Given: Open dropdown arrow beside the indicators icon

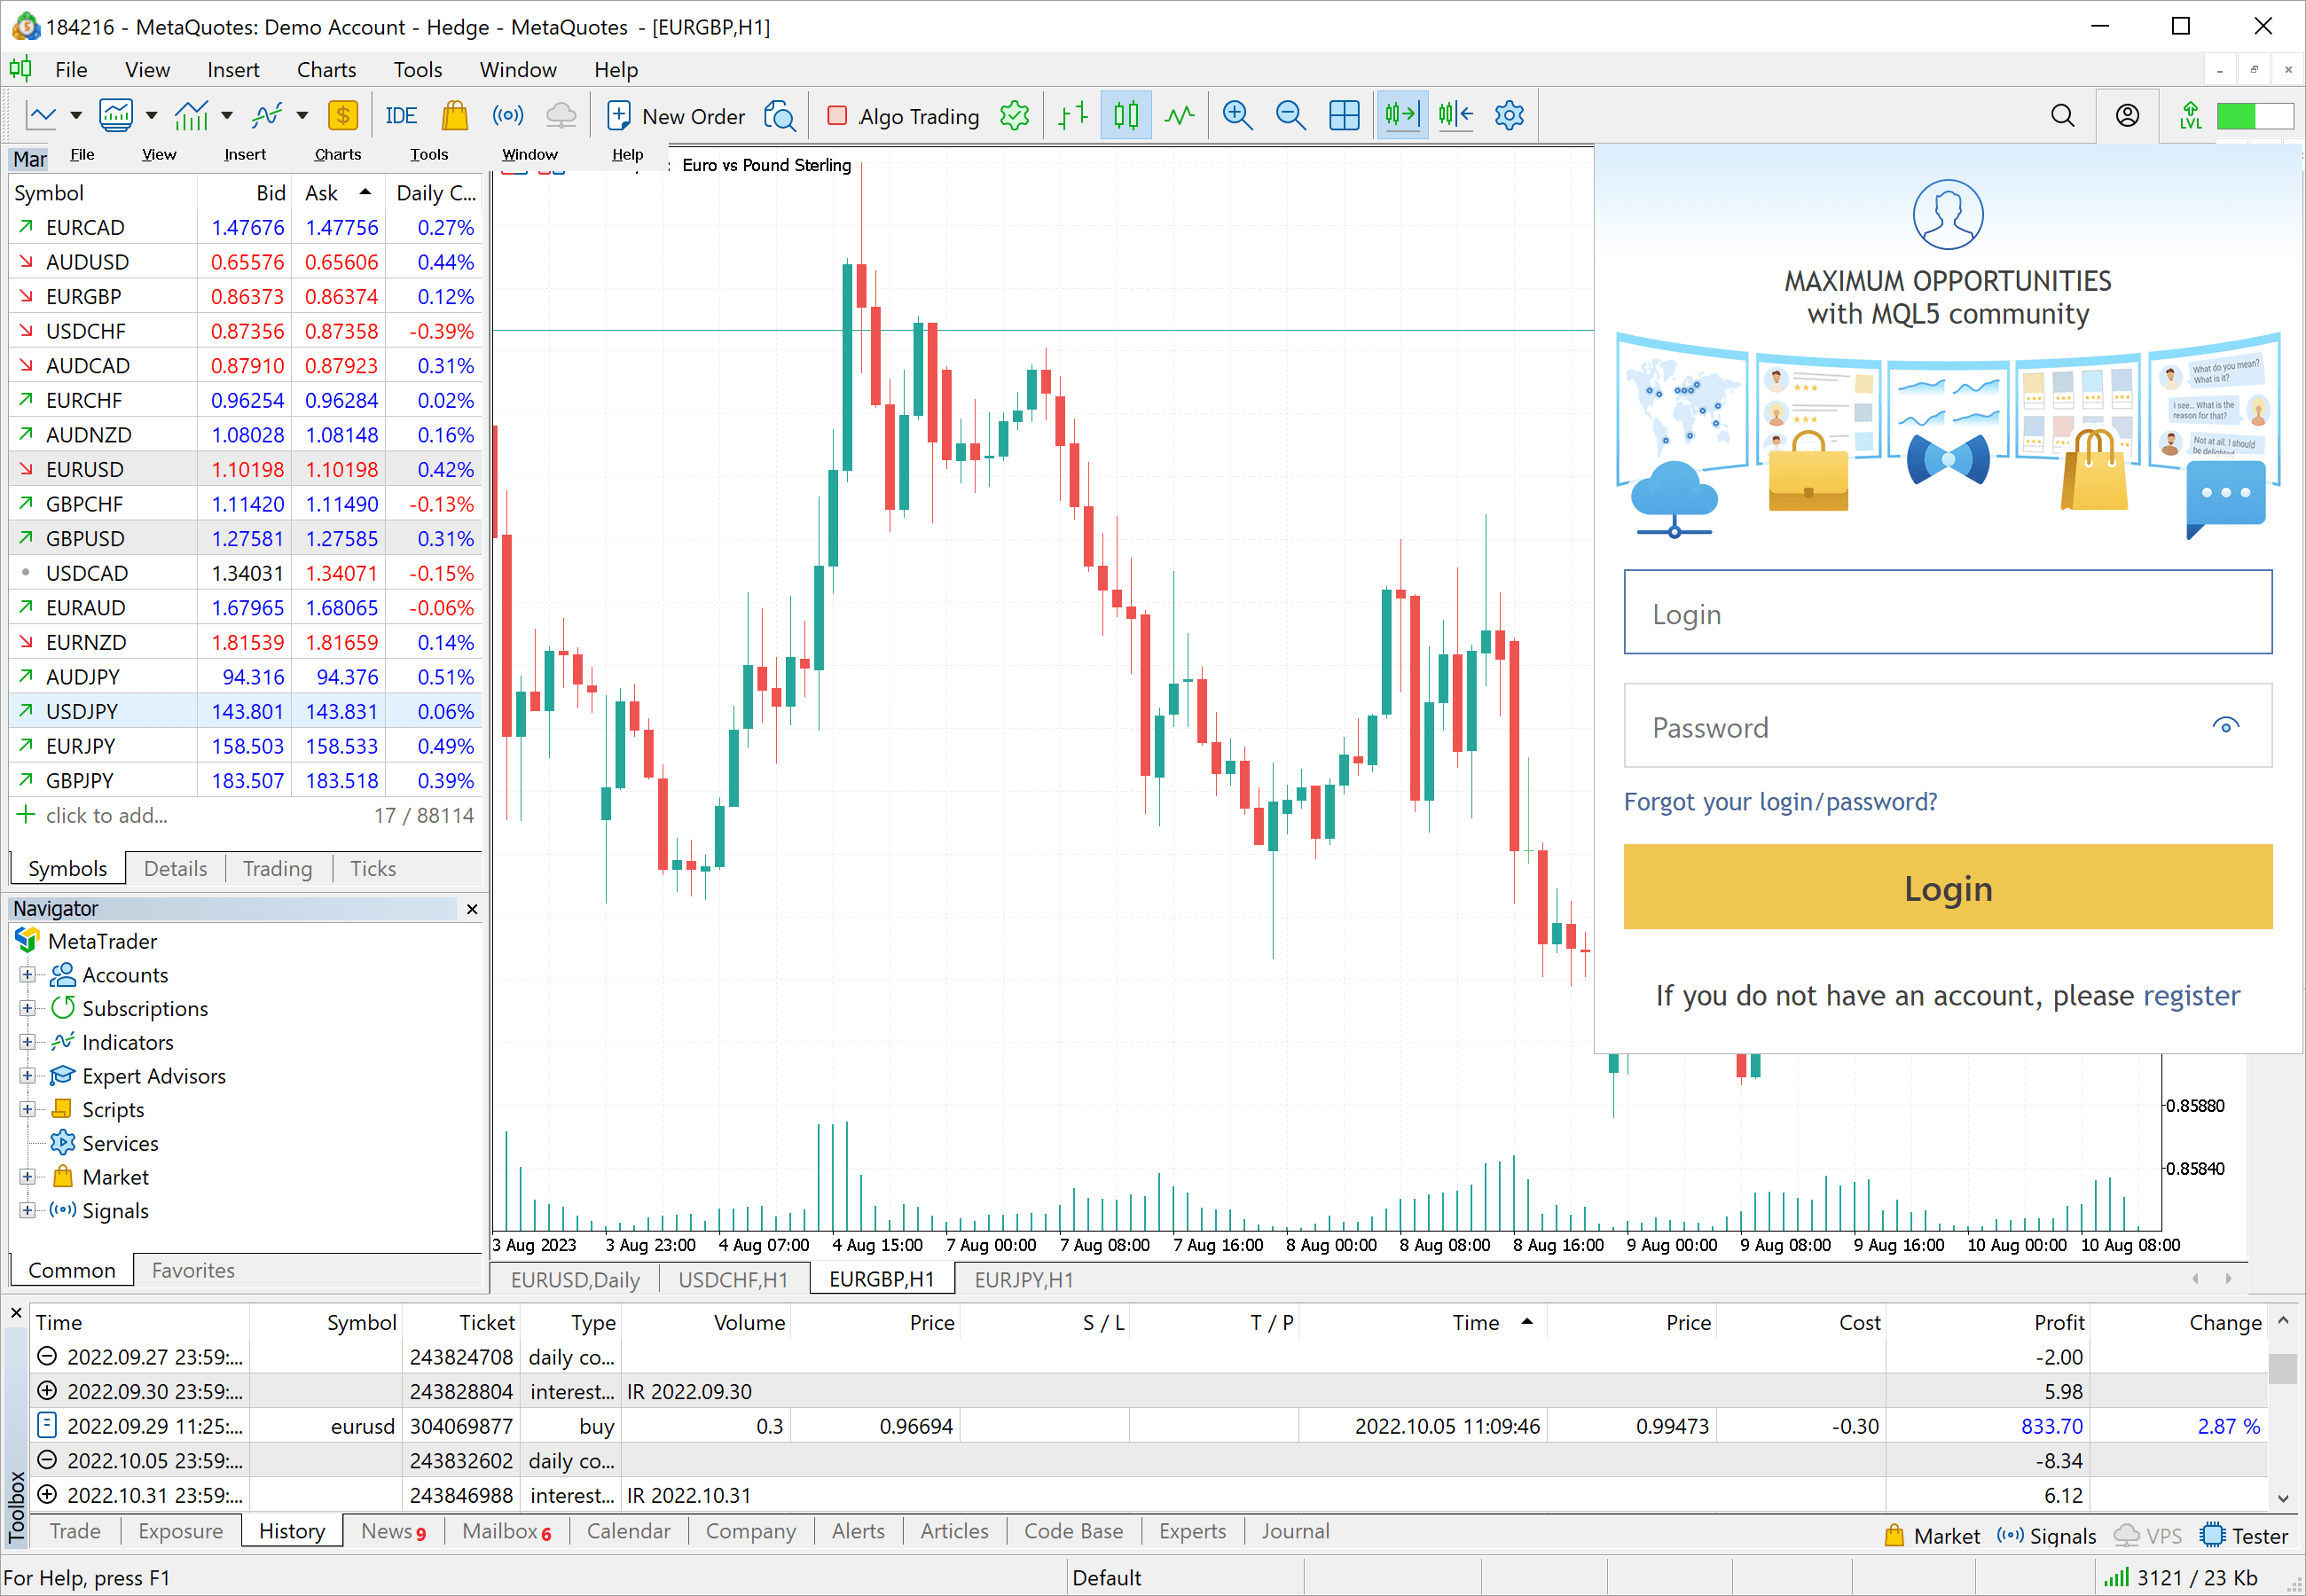Looking at the screenshot, I should coord(302,116).
